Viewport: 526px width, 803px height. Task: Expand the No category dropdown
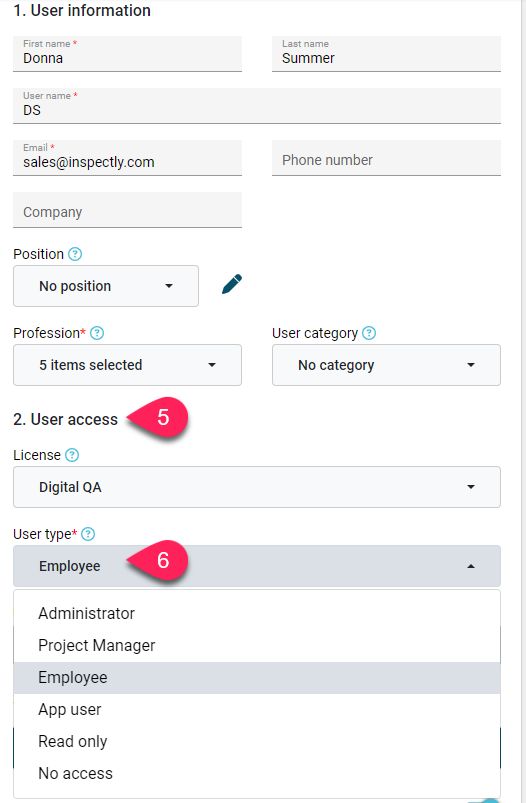click(x=386, y=365)
